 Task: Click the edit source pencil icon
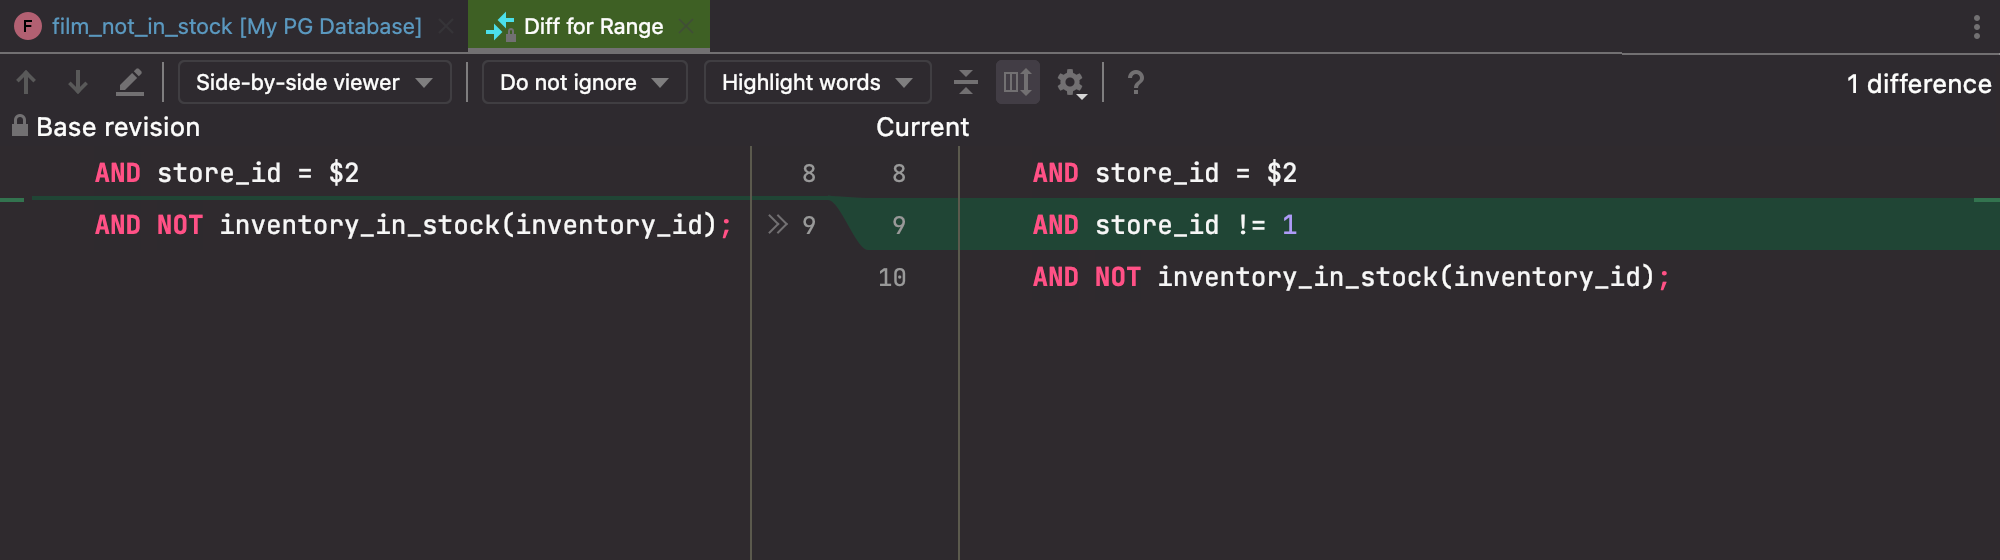(130, 82)
